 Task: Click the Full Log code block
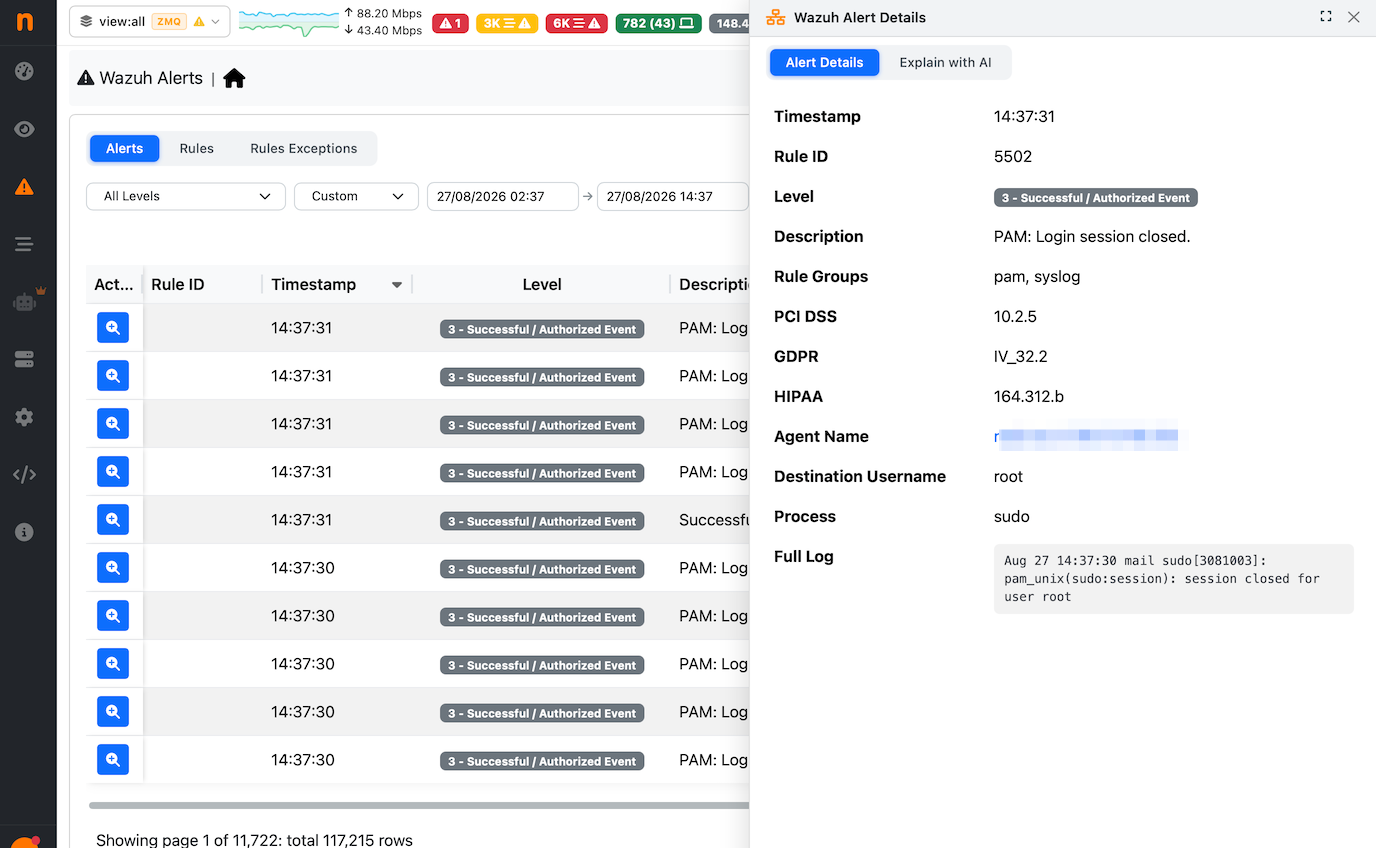click(x=1174, y=579)
